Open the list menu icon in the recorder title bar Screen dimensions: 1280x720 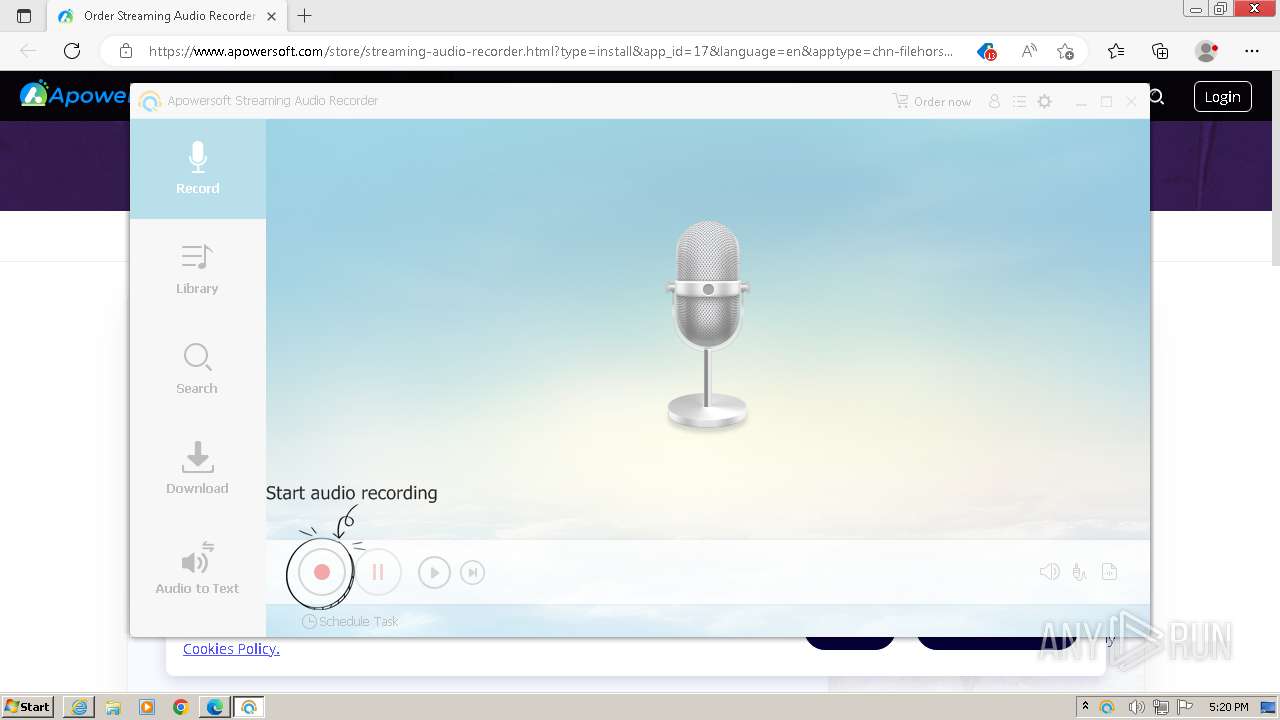coord(1019,101)
